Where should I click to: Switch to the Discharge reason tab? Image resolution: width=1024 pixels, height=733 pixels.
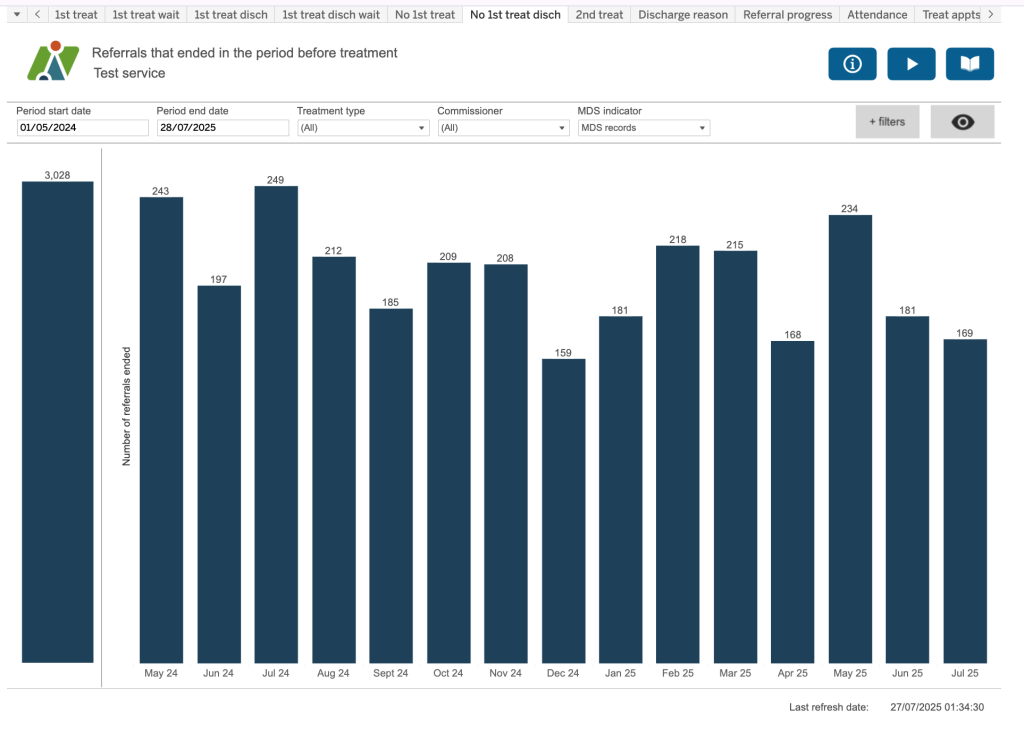[682, 15]
